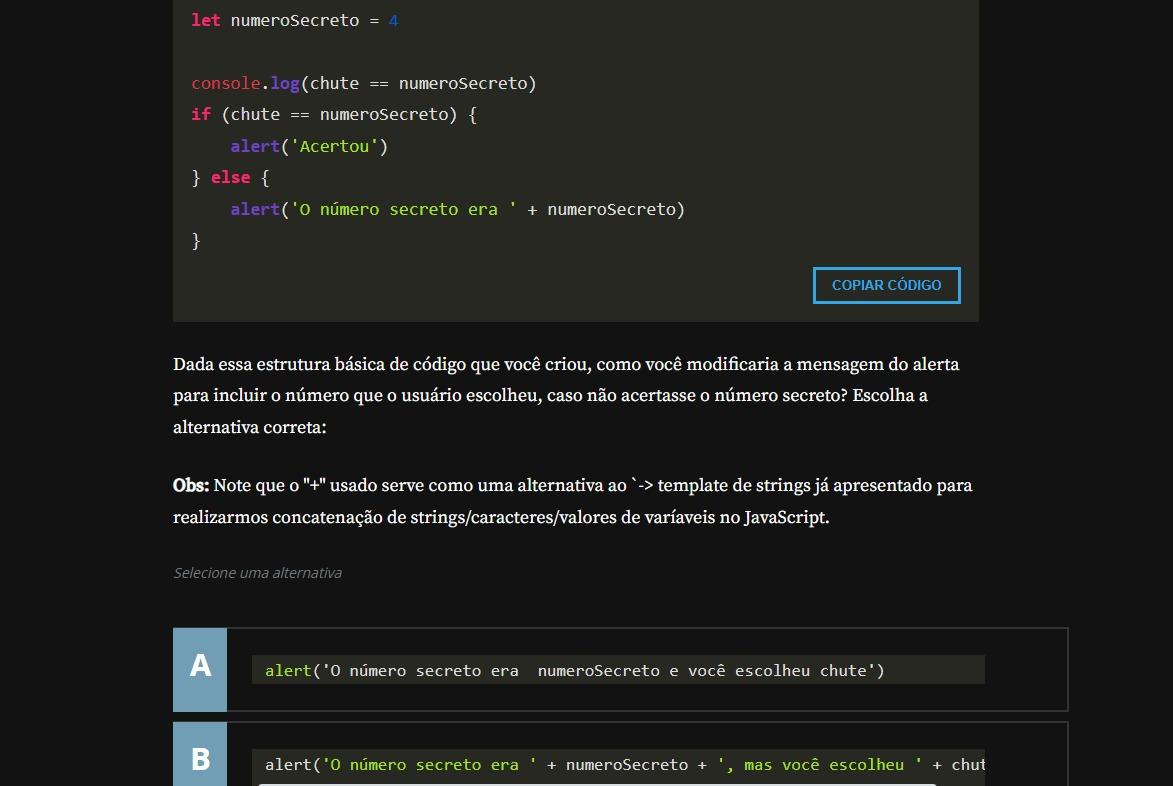Click the 'O número secreto era' alert line in code block
Image resolution: width=1173 pixels, height=786 pixels.
coord(457,209)
